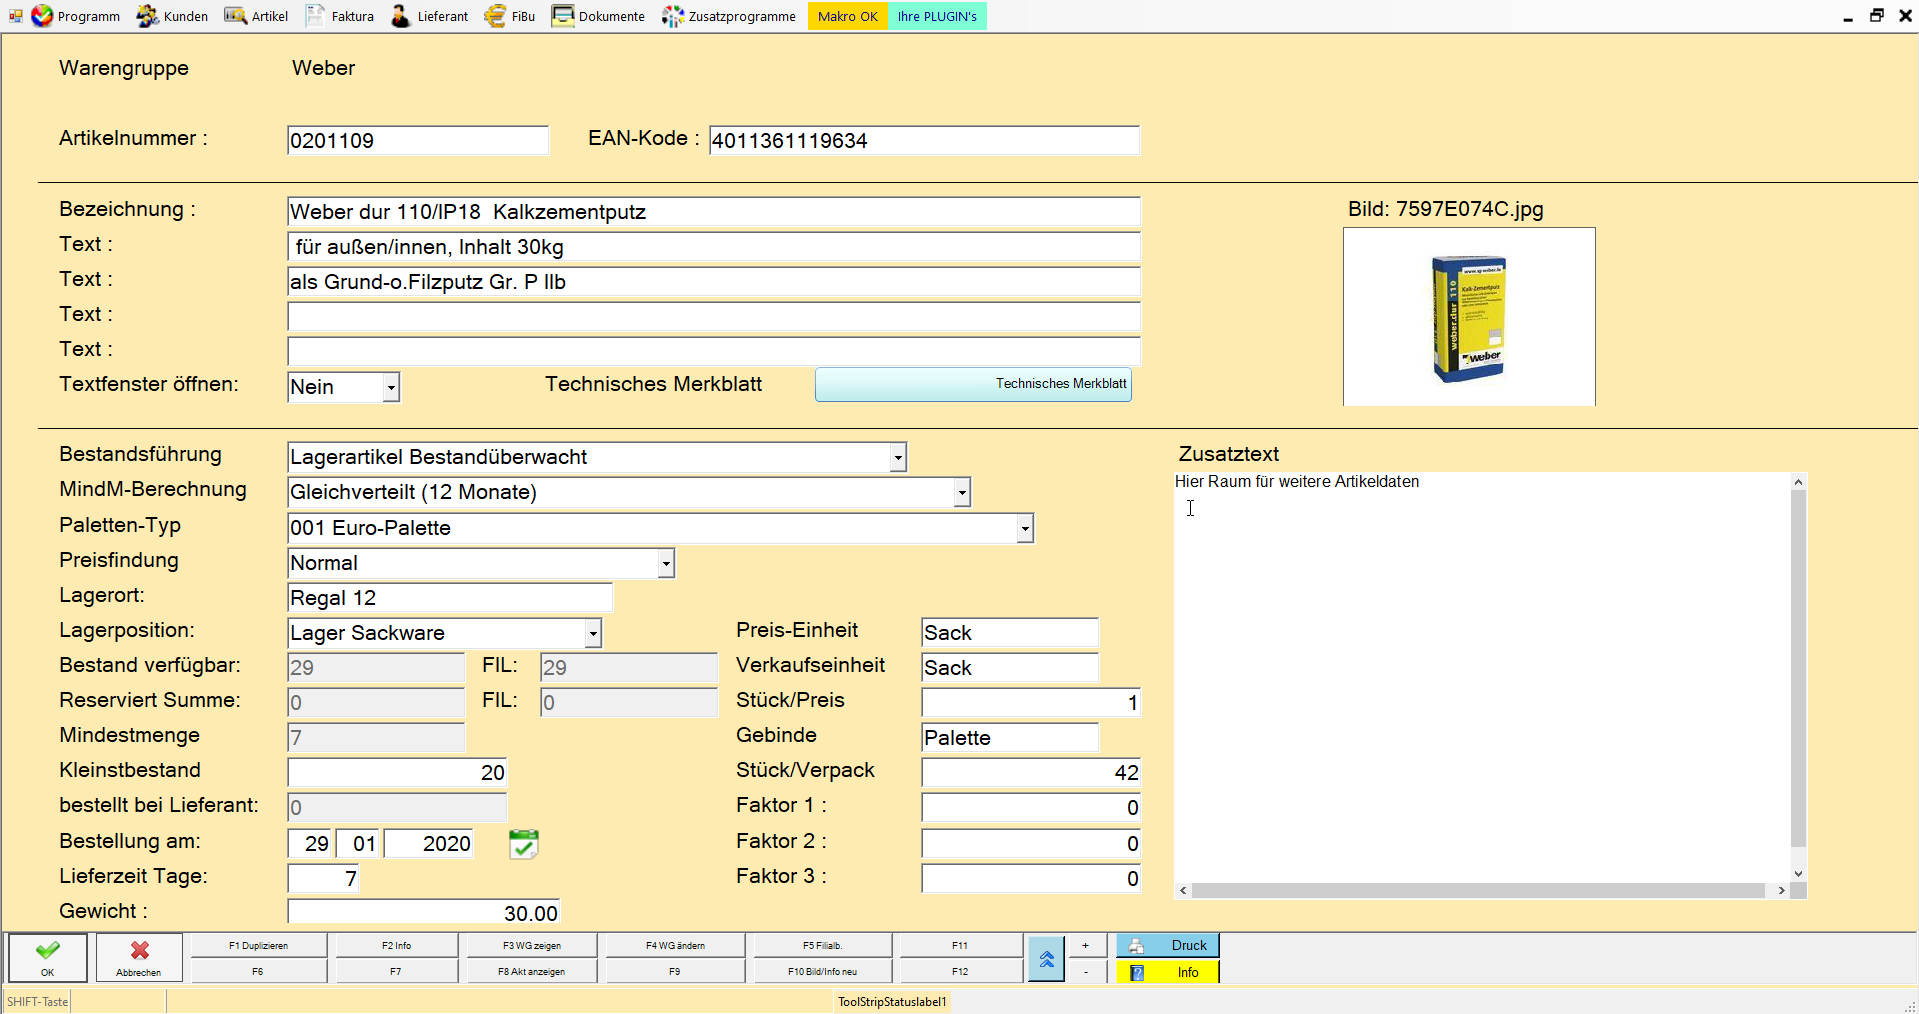Viewport: 1919px width, 1014px height.
Task: Click the F9 button
Action: tap(675, 971)
